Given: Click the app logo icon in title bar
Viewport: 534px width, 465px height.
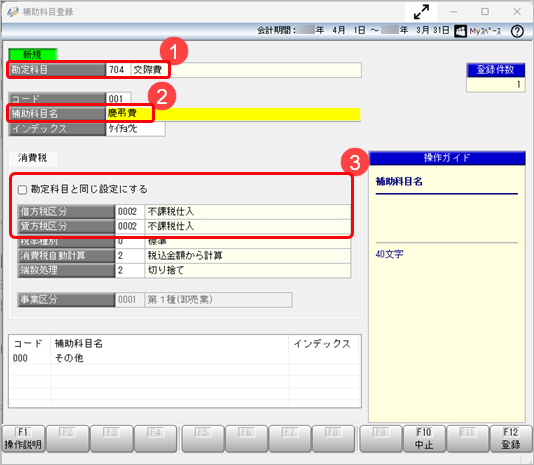Looking at the screenshot, I should click(13, 12).
